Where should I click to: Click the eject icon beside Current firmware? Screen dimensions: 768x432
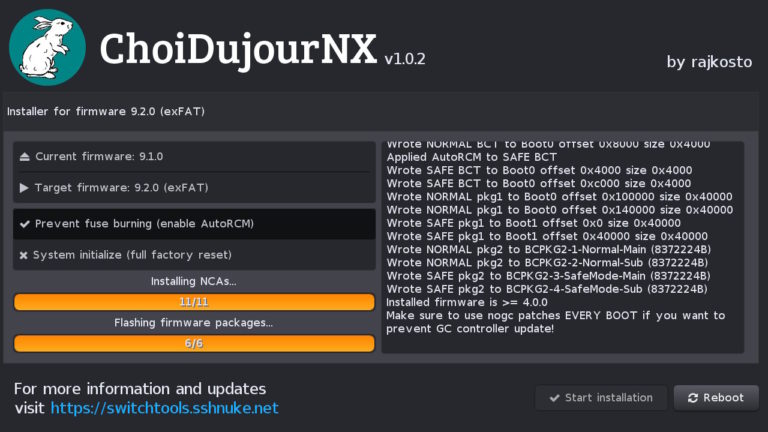(x=25, y=157)
